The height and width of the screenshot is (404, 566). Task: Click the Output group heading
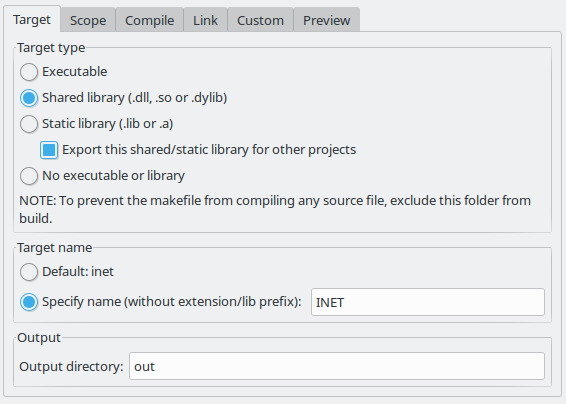tap(39, 338)
